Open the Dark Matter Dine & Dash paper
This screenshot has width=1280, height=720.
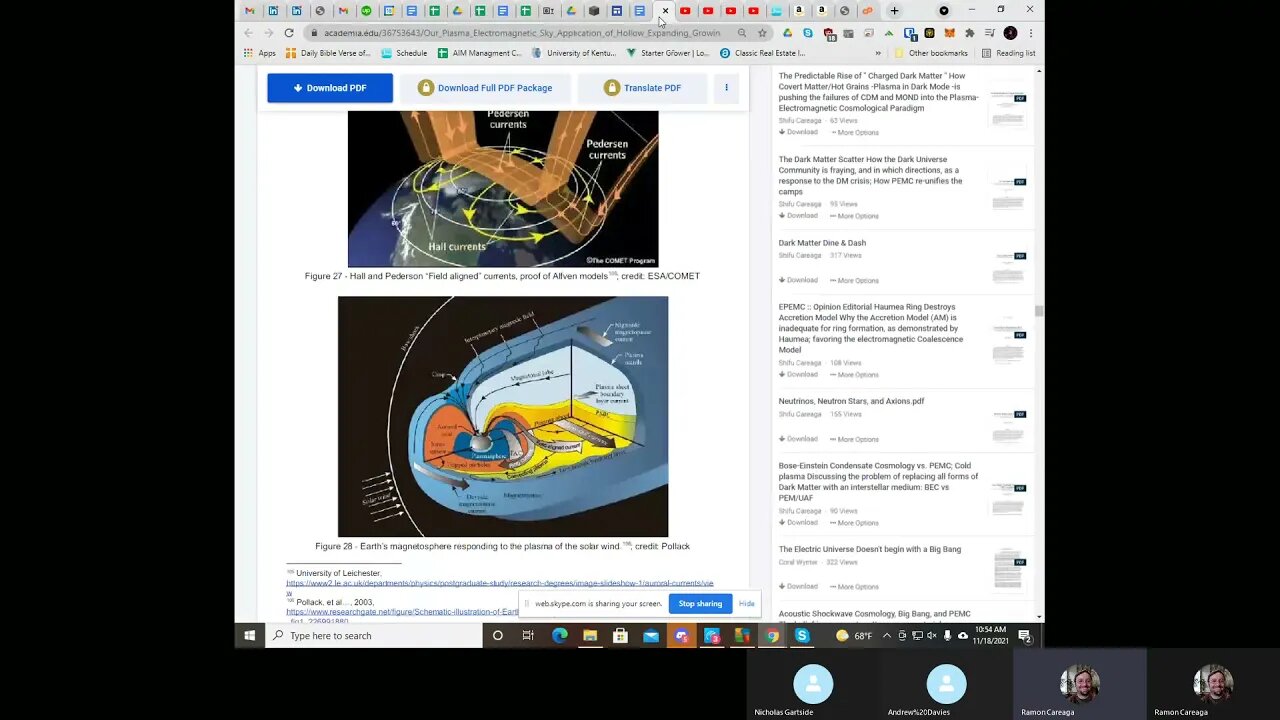click(822, 243)
